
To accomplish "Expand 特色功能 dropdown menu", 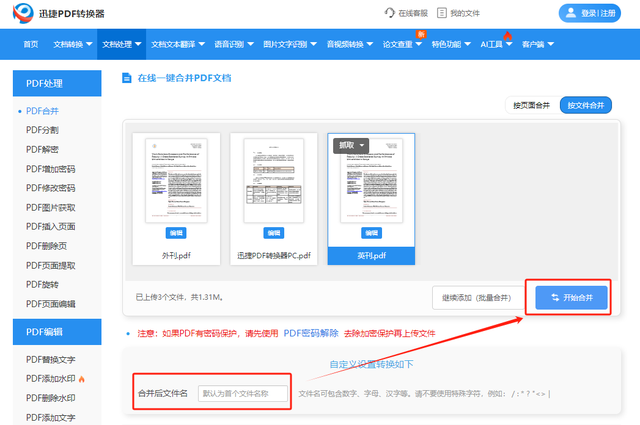I will click(x=451, y=44).
